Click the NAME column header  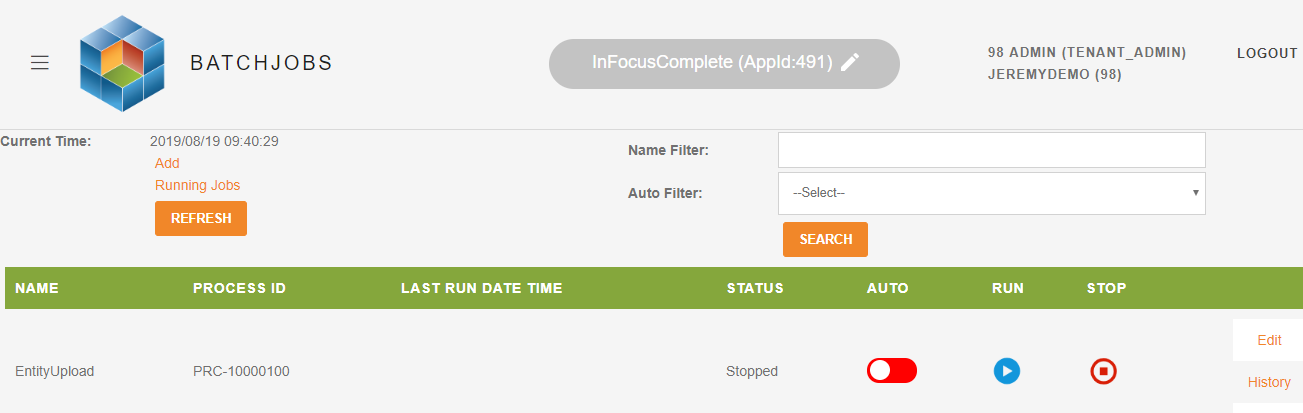coord(37,288)
